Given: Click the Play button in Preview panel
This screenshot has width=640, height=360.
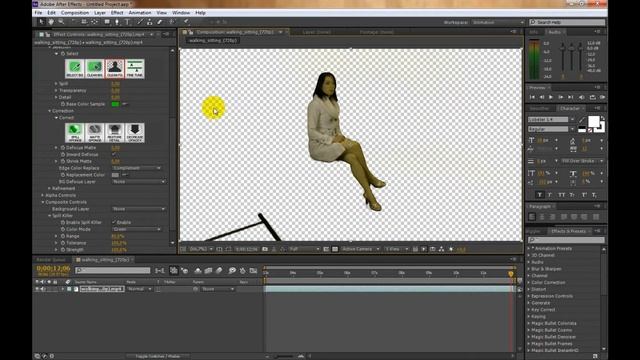Looking at the screenshot, I should coord(551,97).
